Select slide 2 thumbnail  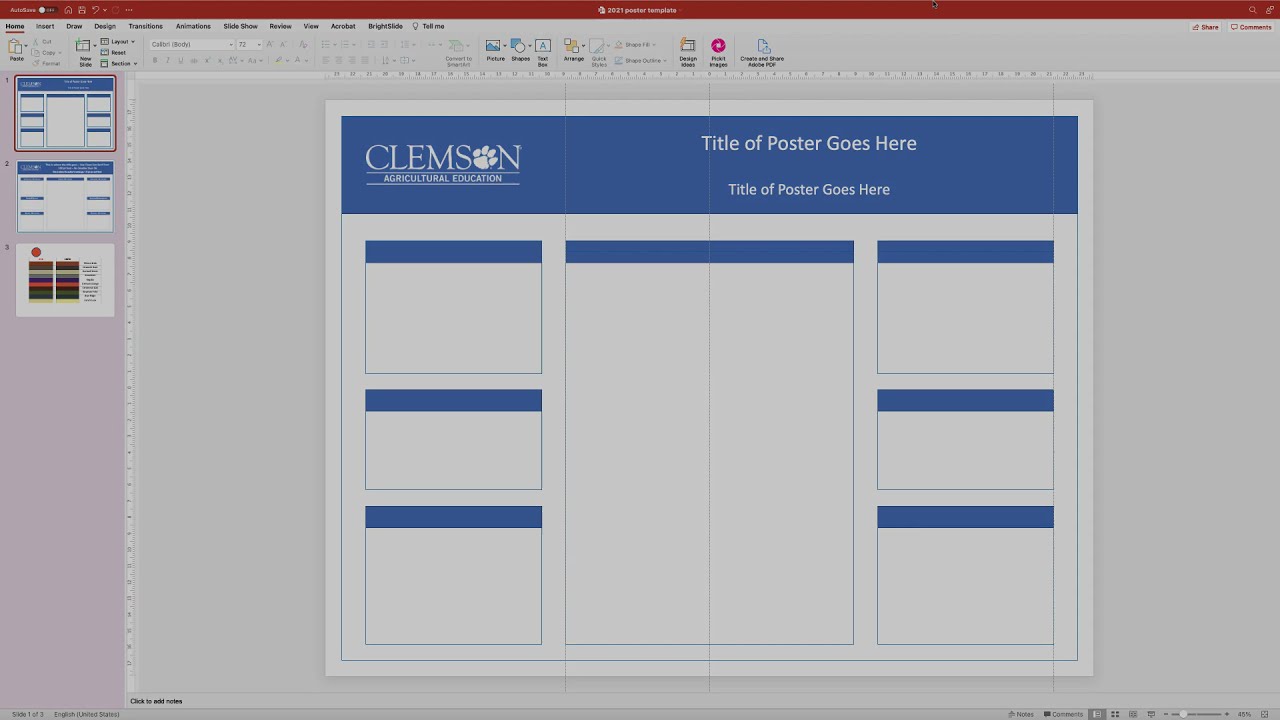pyautogui.click(x=65, y=196)
